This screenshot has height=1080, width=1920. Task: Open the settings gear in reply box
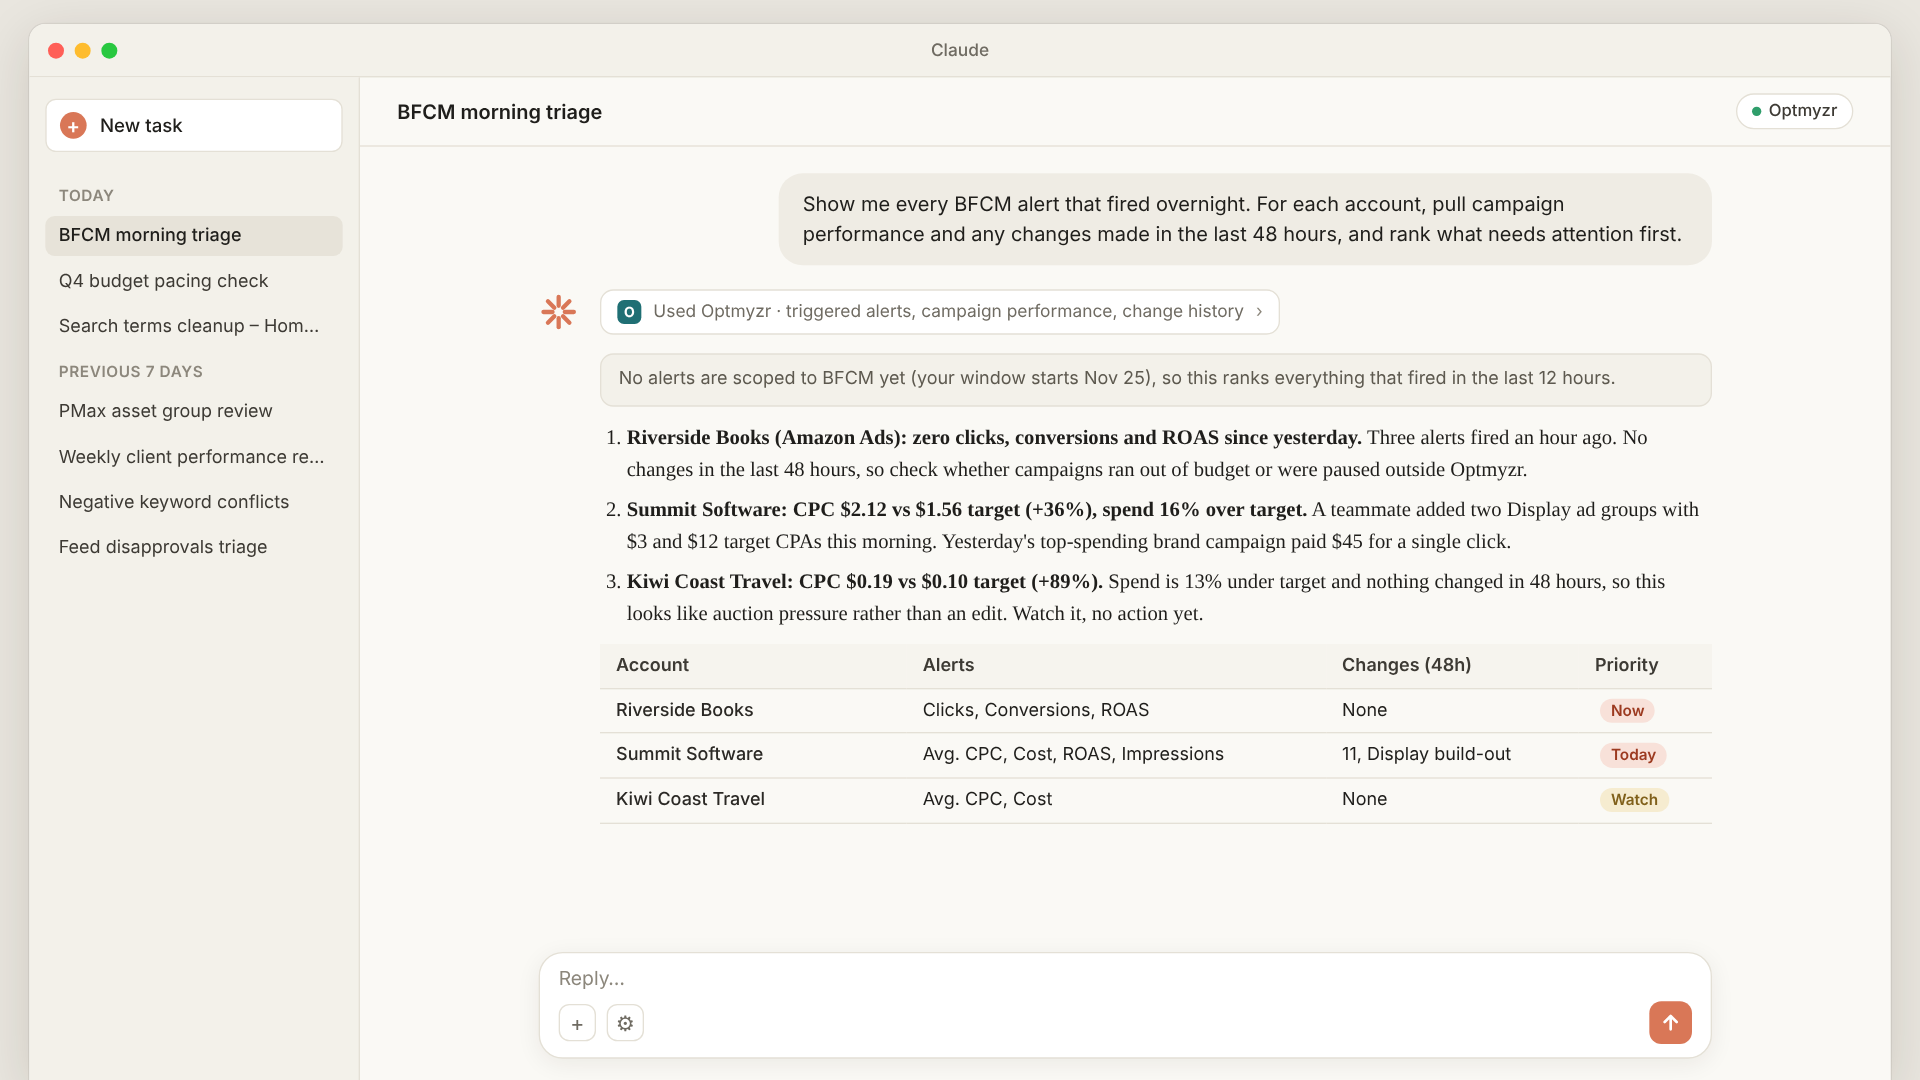tap(625, 1023)
